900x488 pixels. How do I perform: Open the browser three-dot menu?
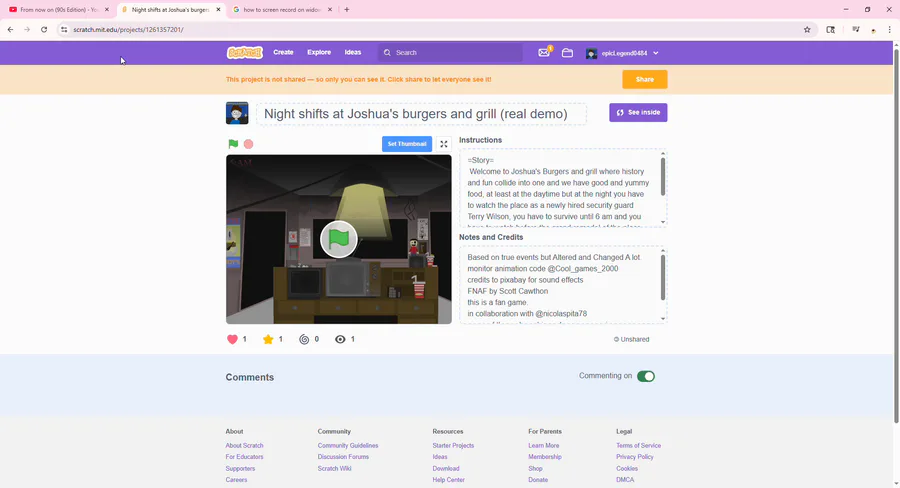890,29
